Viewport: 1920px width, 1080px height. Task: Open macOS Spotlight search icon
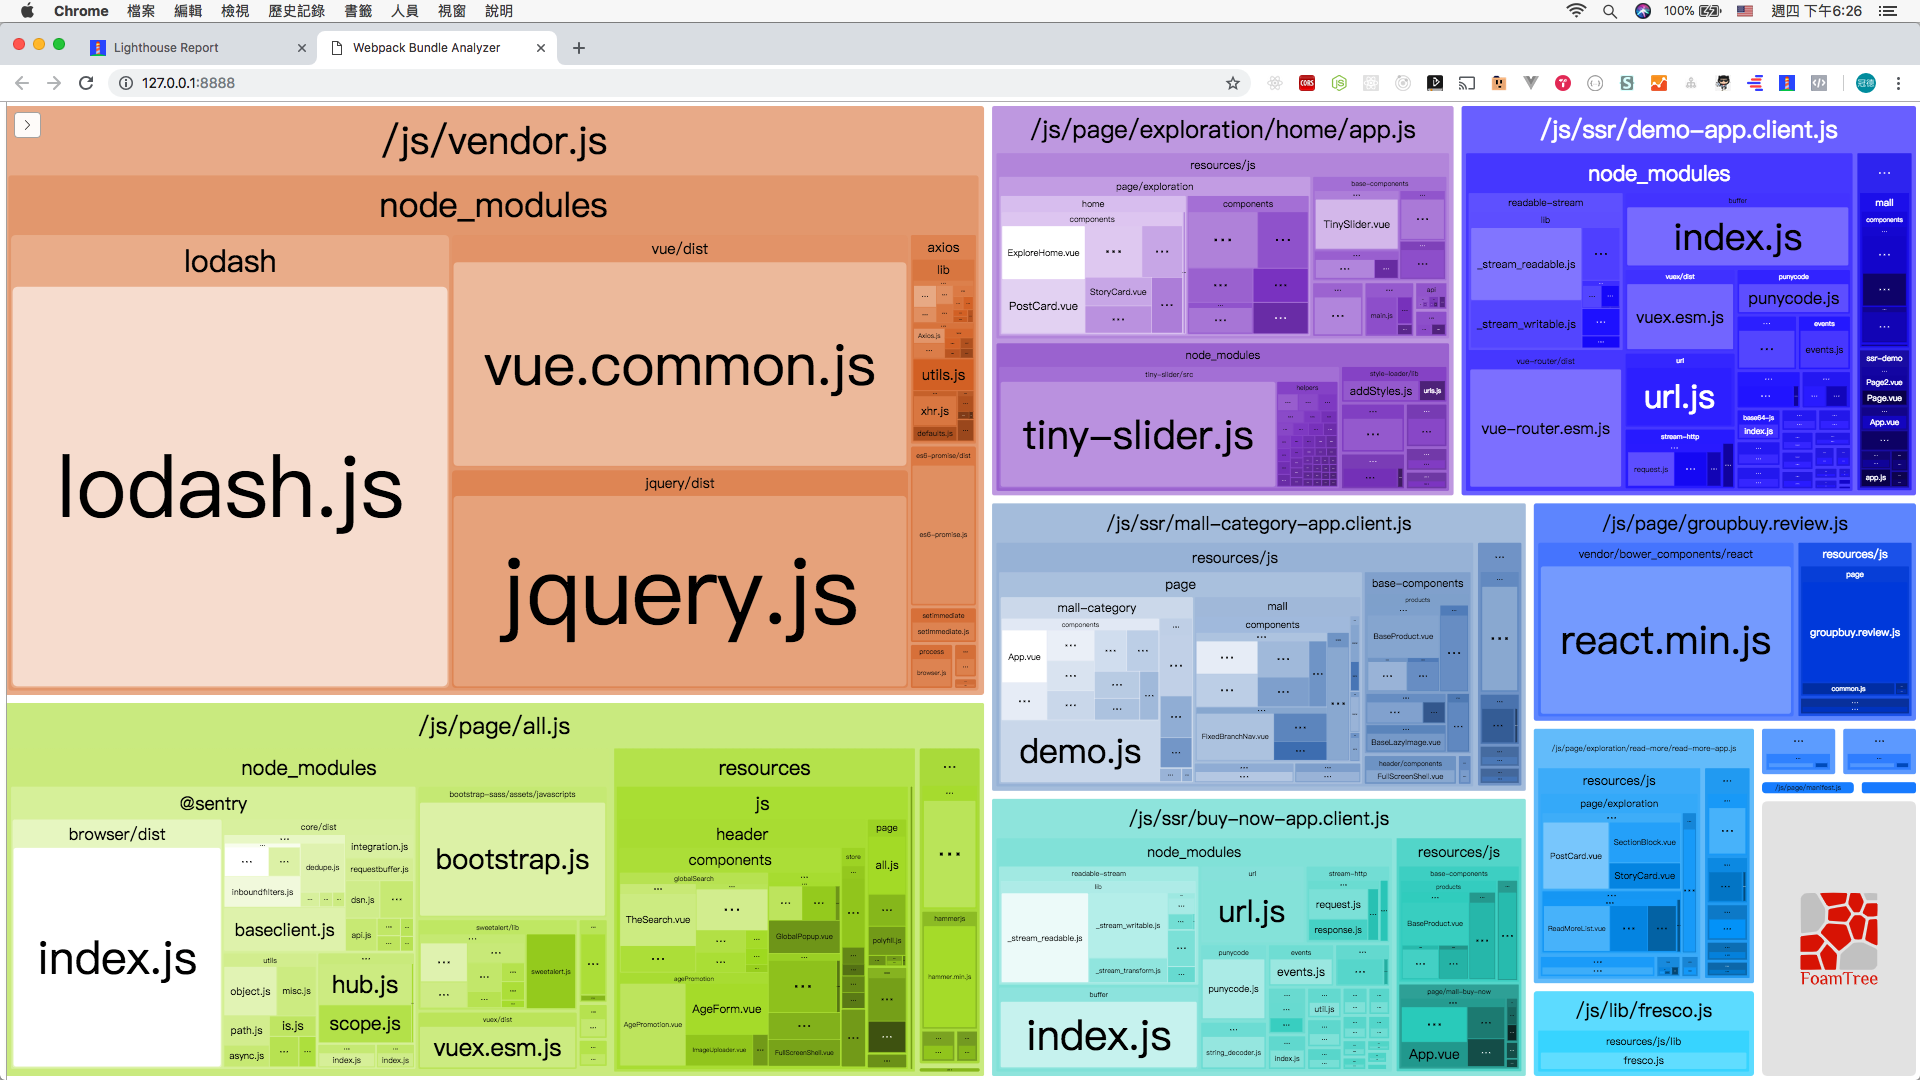click(1609, 11)
